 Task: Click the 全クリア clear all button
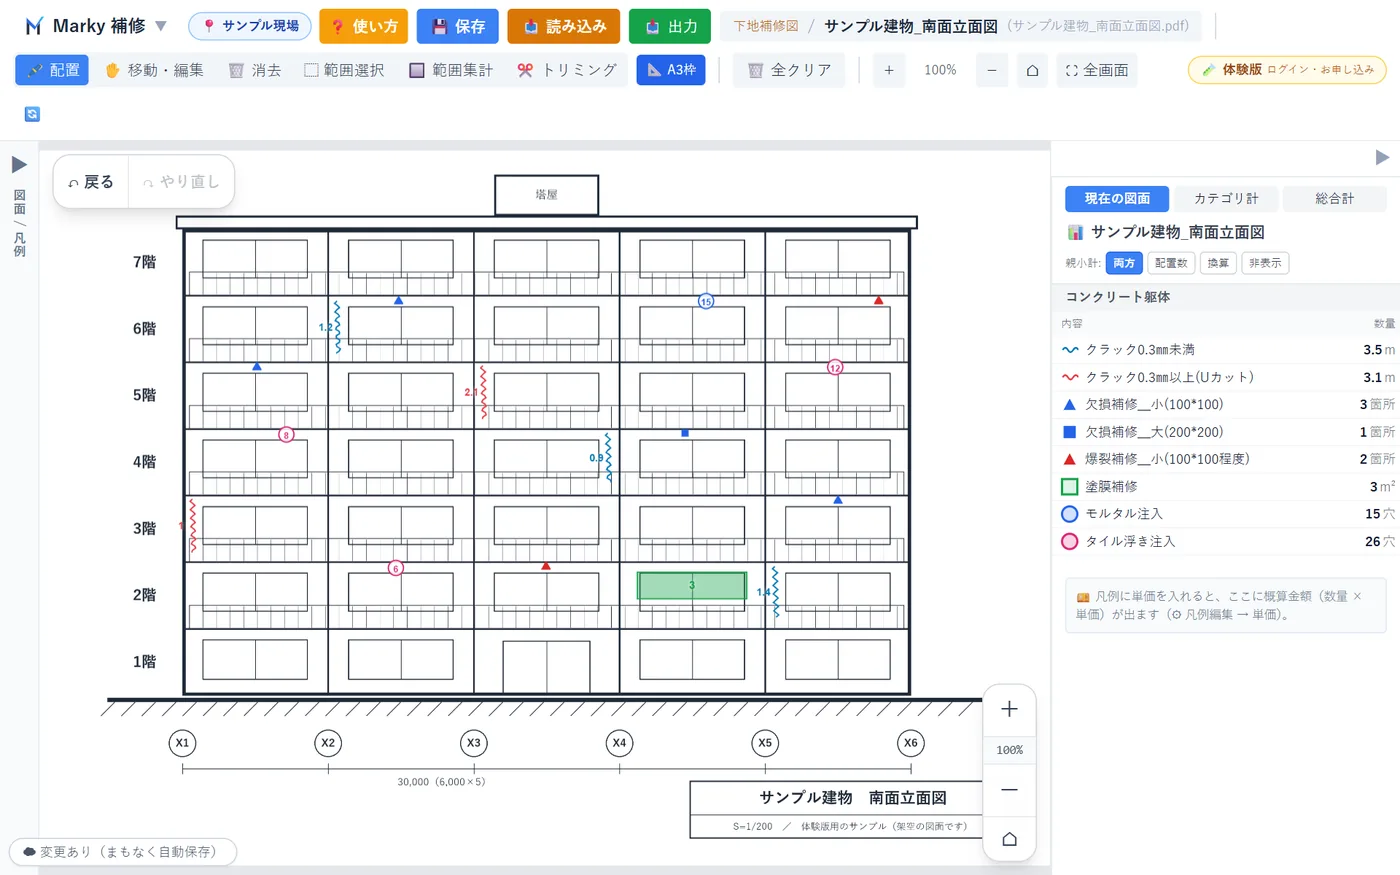(789, 70)
